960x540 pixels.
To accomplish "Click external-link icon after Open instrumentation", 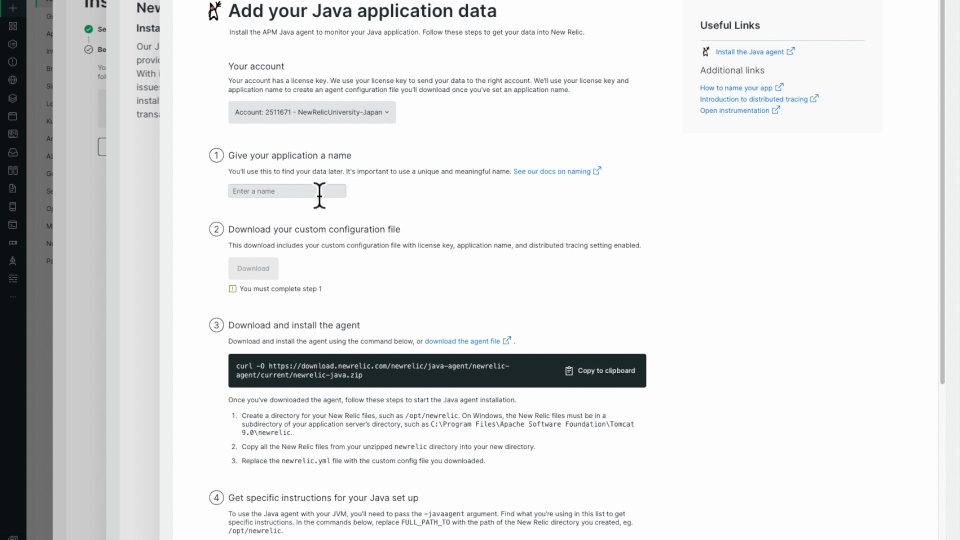I will (776, 110).
